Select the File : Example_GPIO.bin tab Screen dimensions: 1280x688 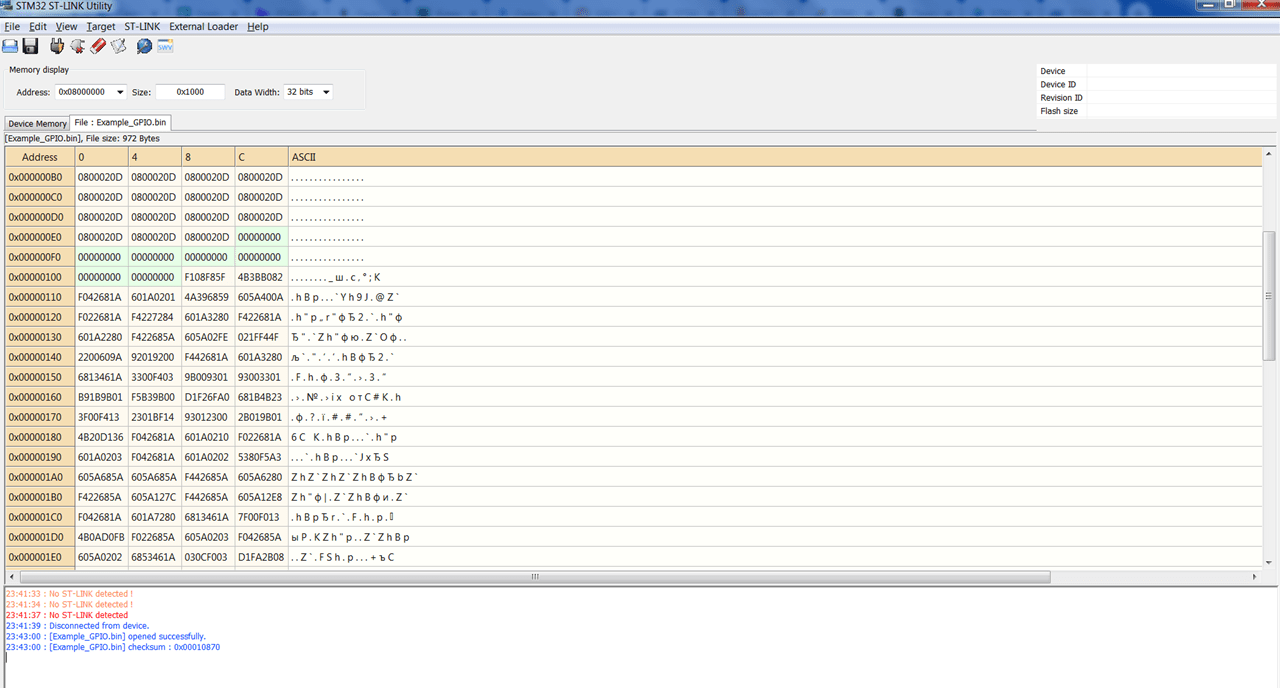(x=120, y=122)
